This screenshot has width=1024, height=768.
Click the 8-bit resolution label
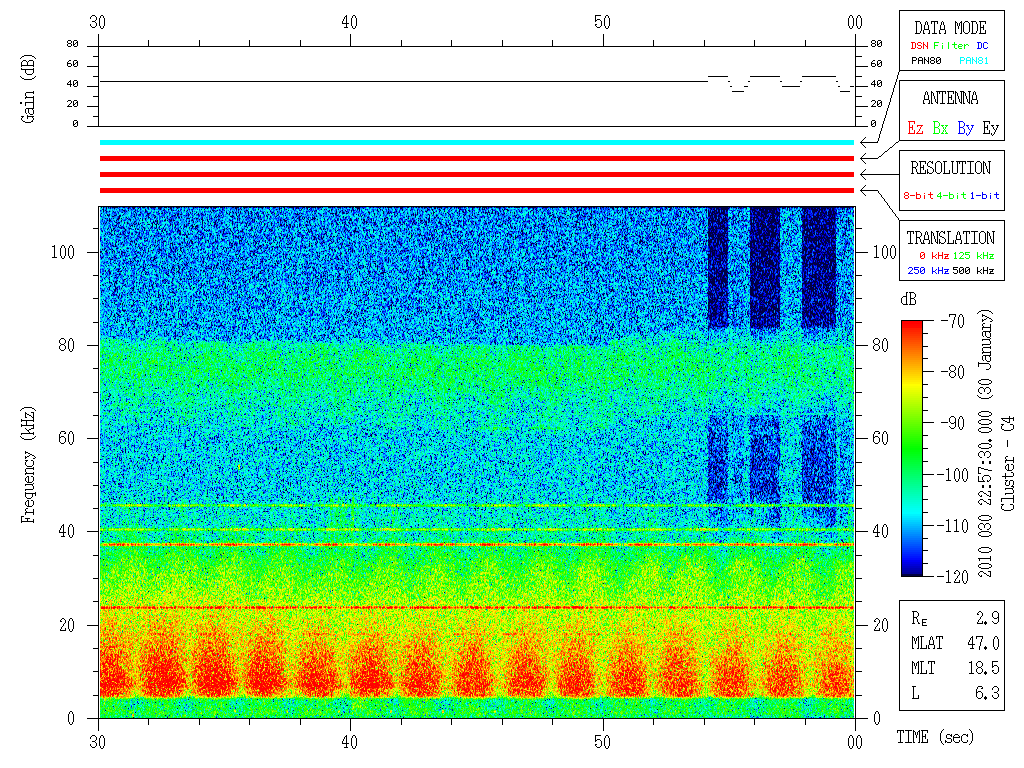click(918, 195)
